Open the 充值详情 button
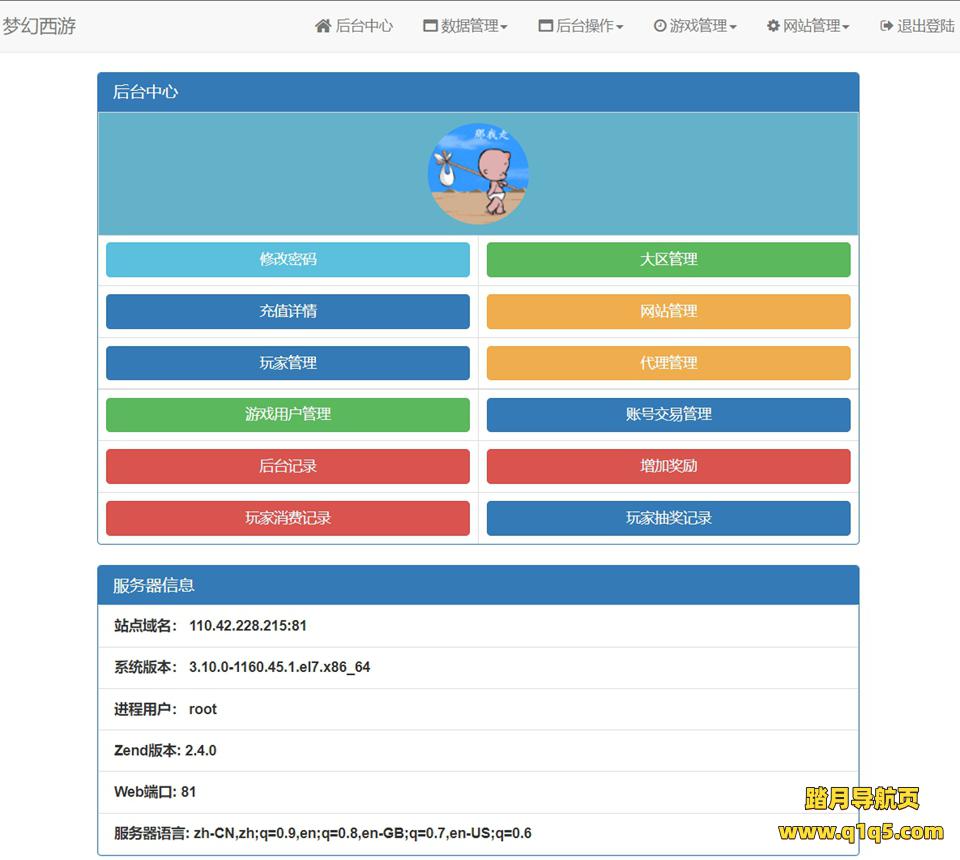 pos(288,311)
